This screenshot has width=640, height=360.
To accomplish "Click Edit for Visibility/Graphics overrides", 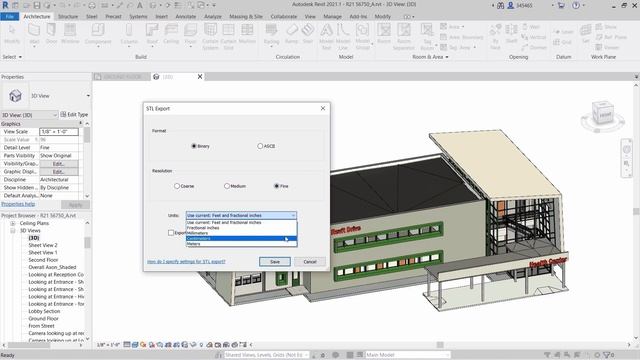I will pyautogui.click(x=59, y=164).
